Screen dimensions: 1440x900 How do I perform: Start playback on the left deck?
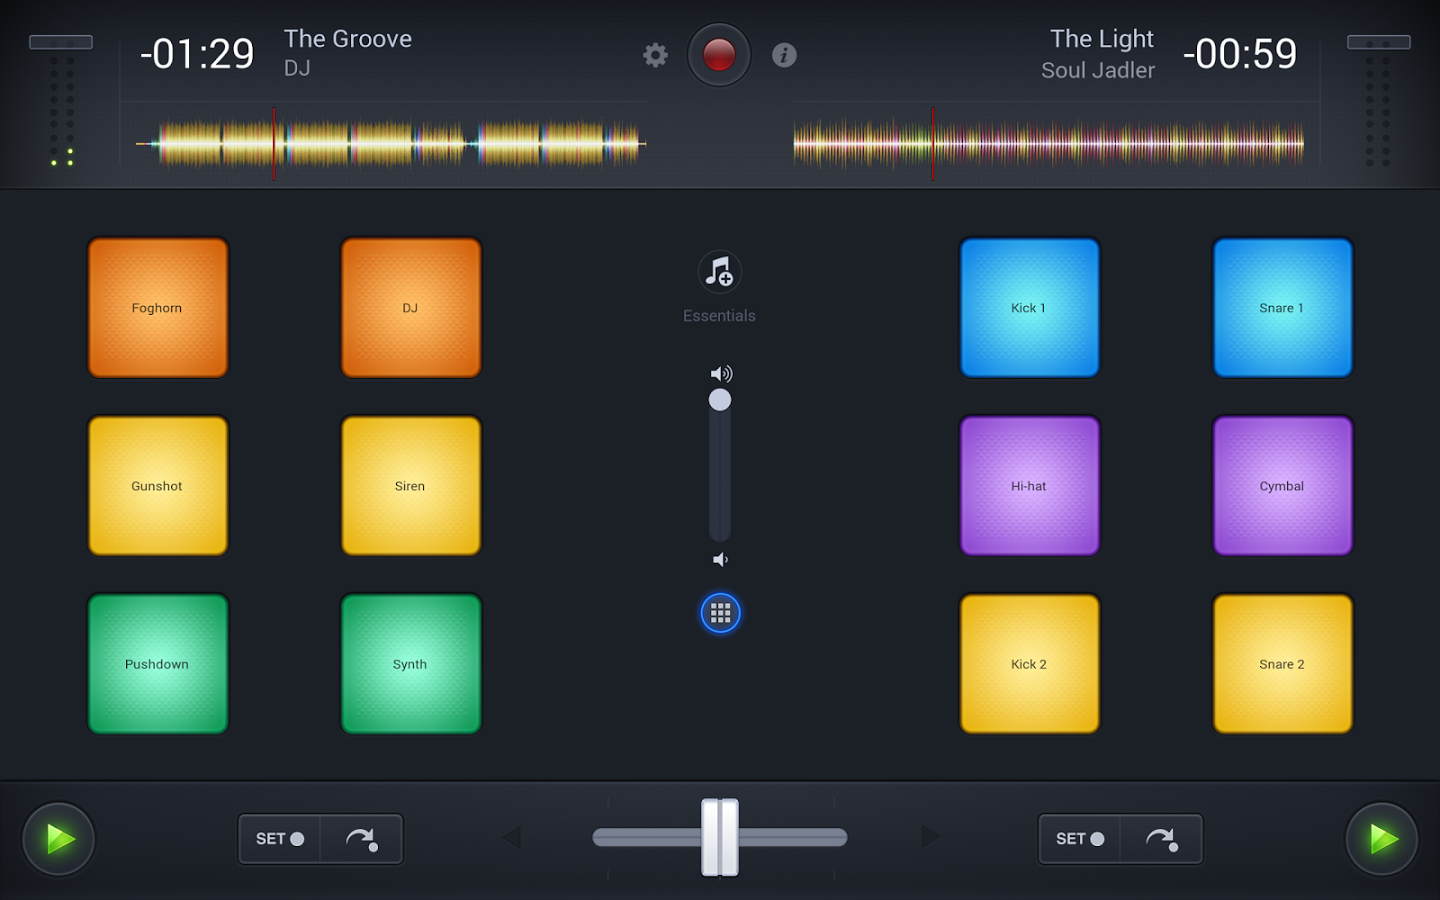58,839
